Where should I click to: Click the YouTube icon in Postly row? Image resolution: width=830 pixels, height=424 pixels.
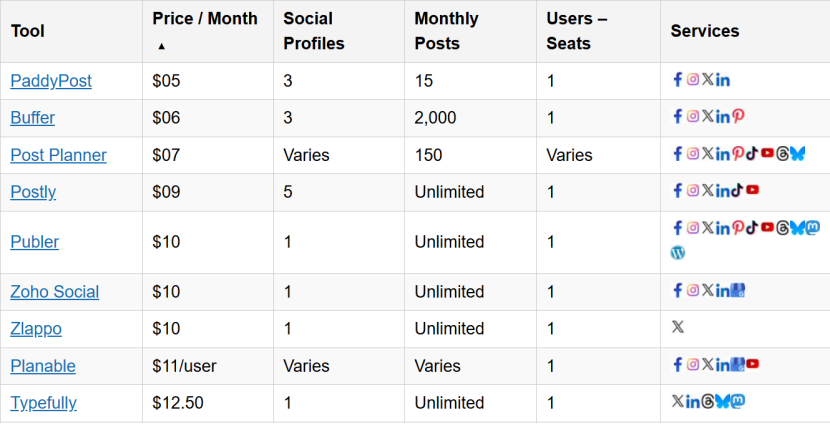pos(752,191)
